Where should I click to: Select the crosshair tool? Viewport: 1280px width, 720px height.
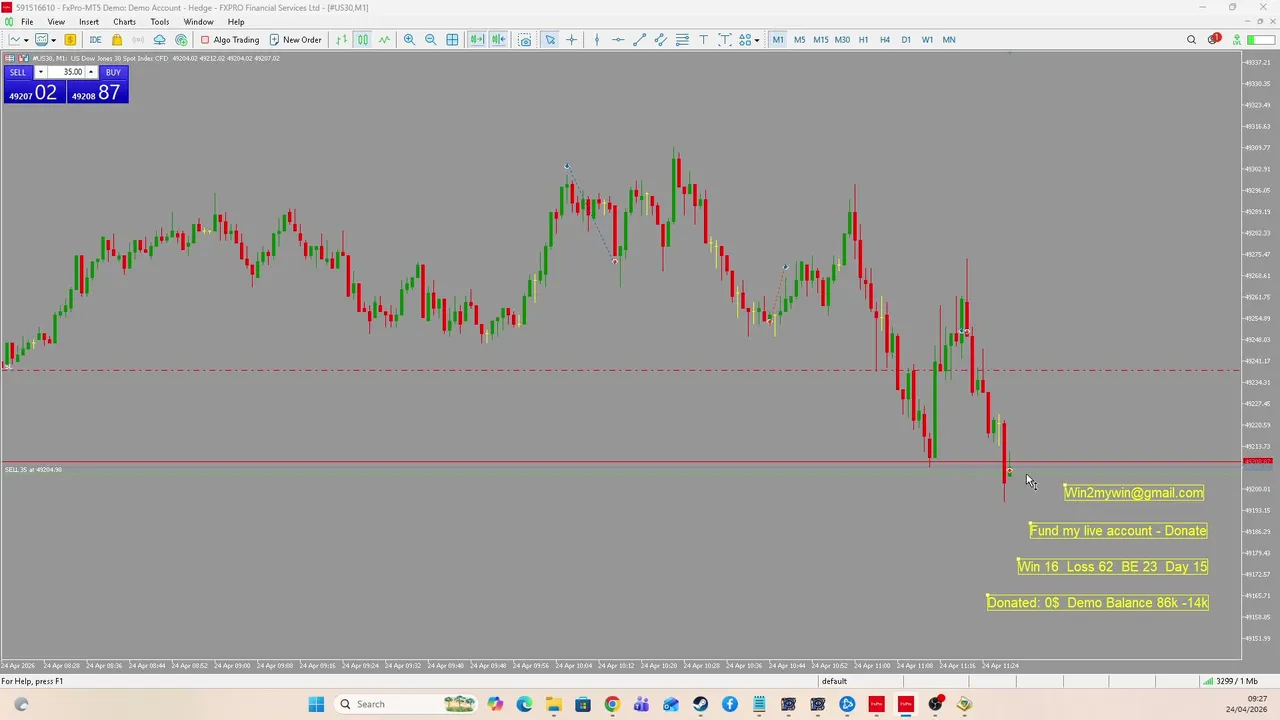(x=572, y=40)
